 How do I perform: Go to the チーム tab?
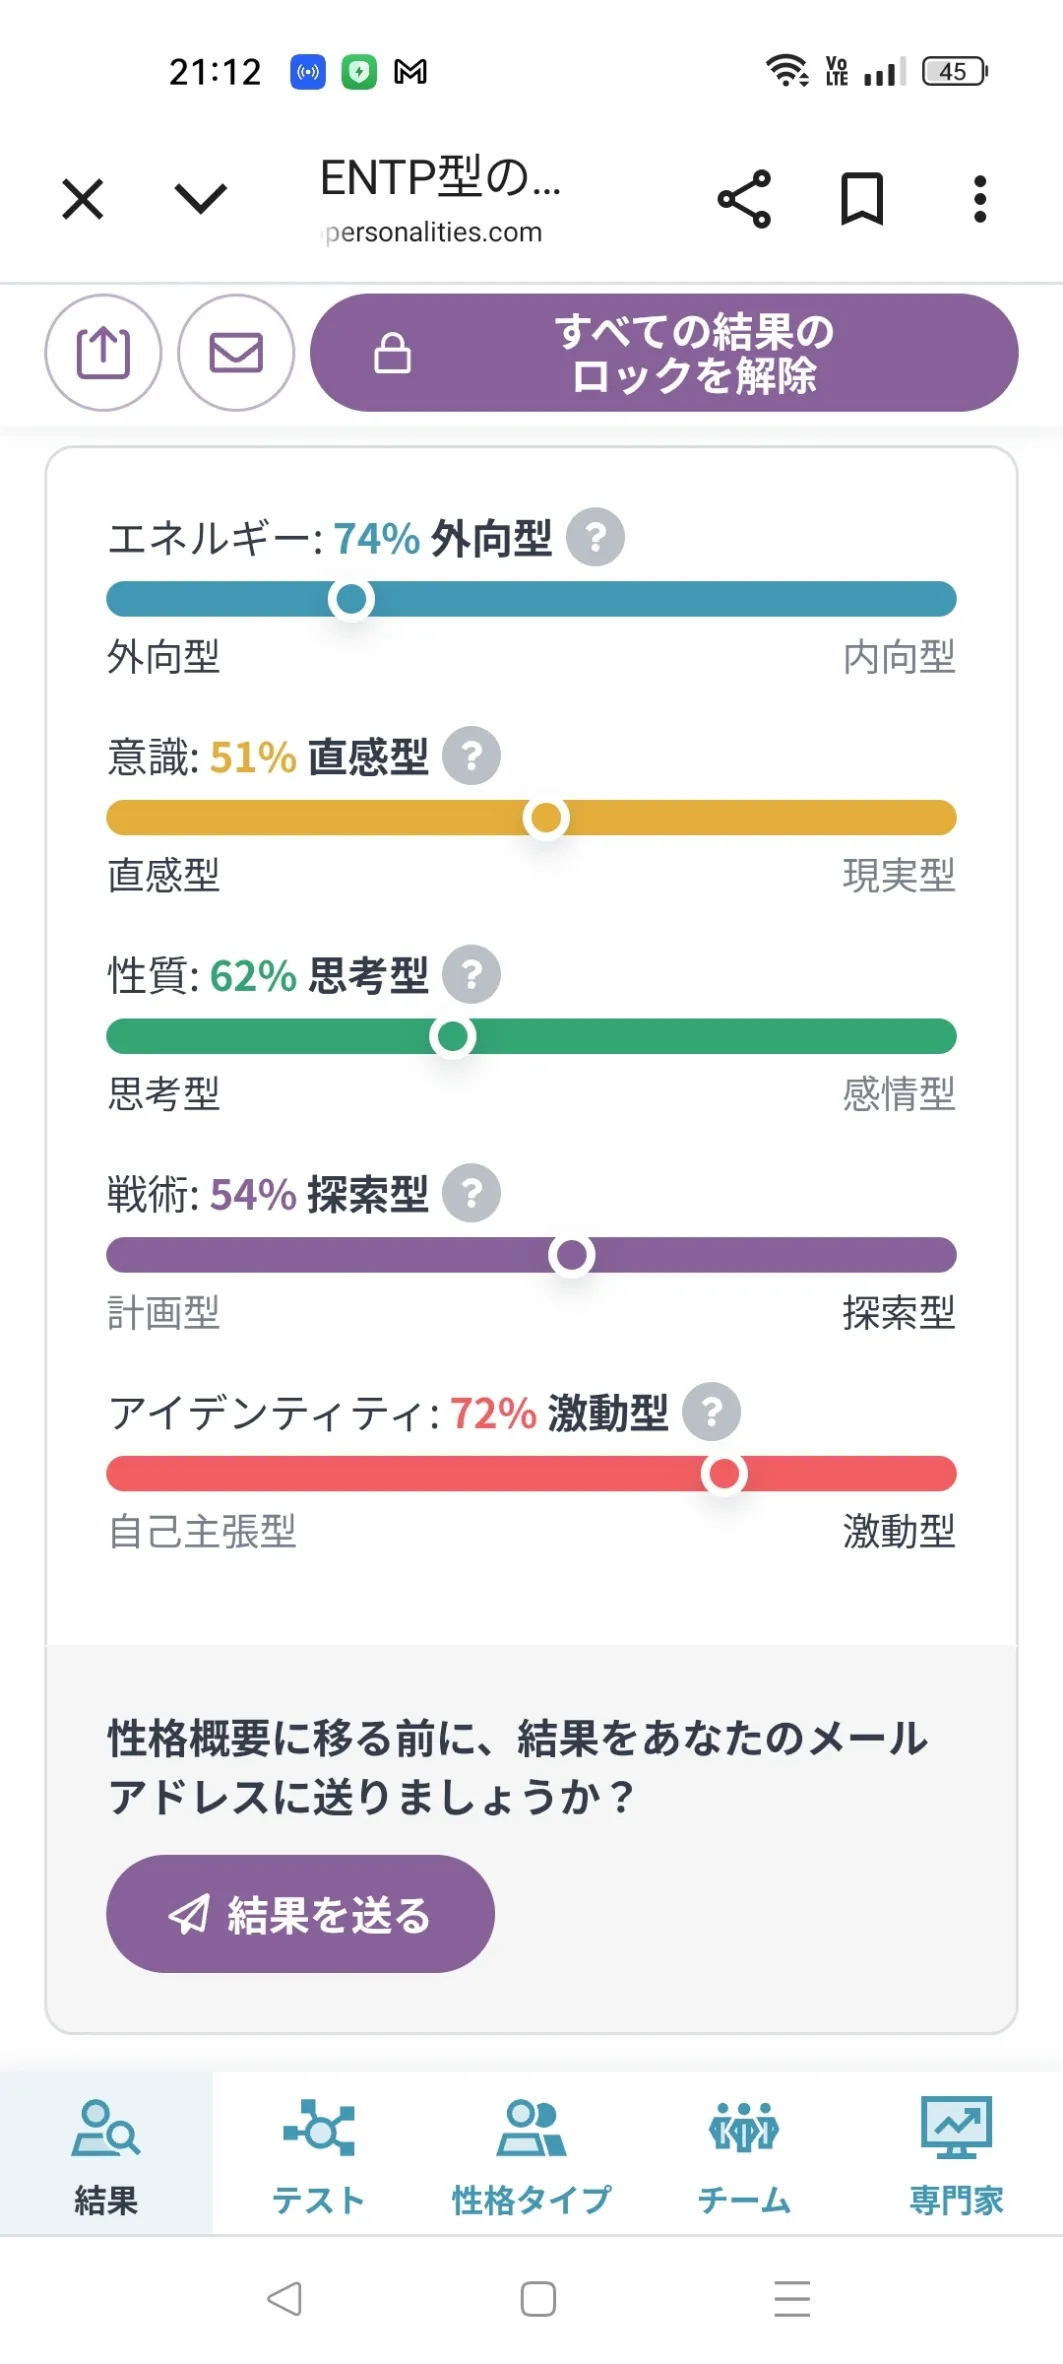point(744,2154)
